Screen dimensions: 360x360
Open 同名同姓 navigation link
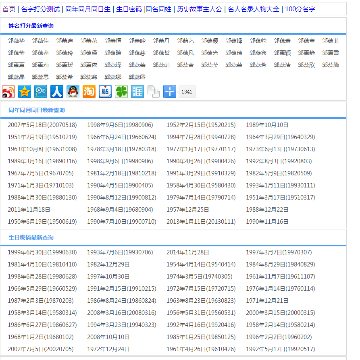159,9
